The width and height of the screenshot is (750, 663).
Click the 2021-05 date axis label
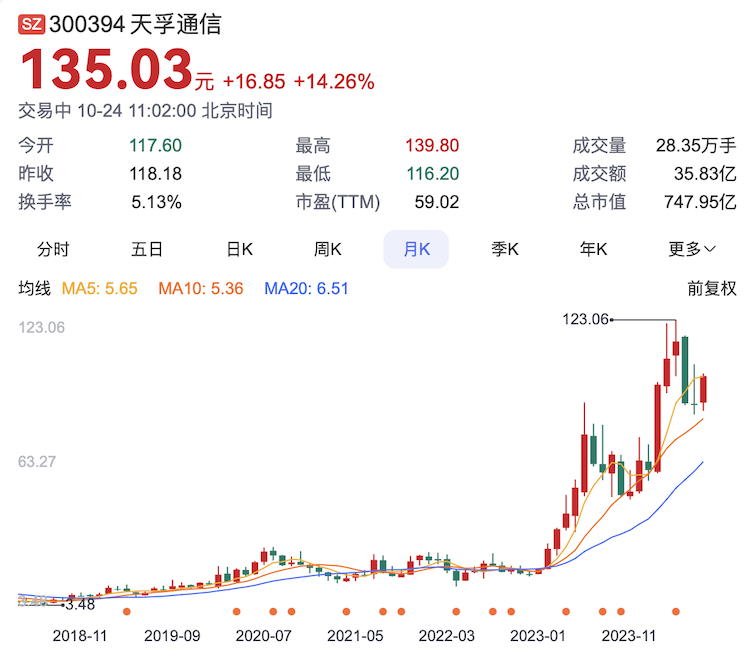[355, 636]
